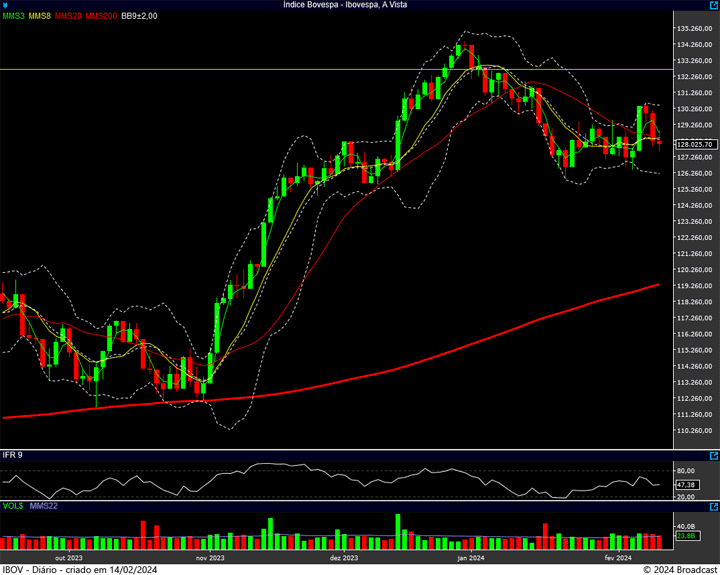Select the MMS200 indicator label

click(x=101, y=16)
